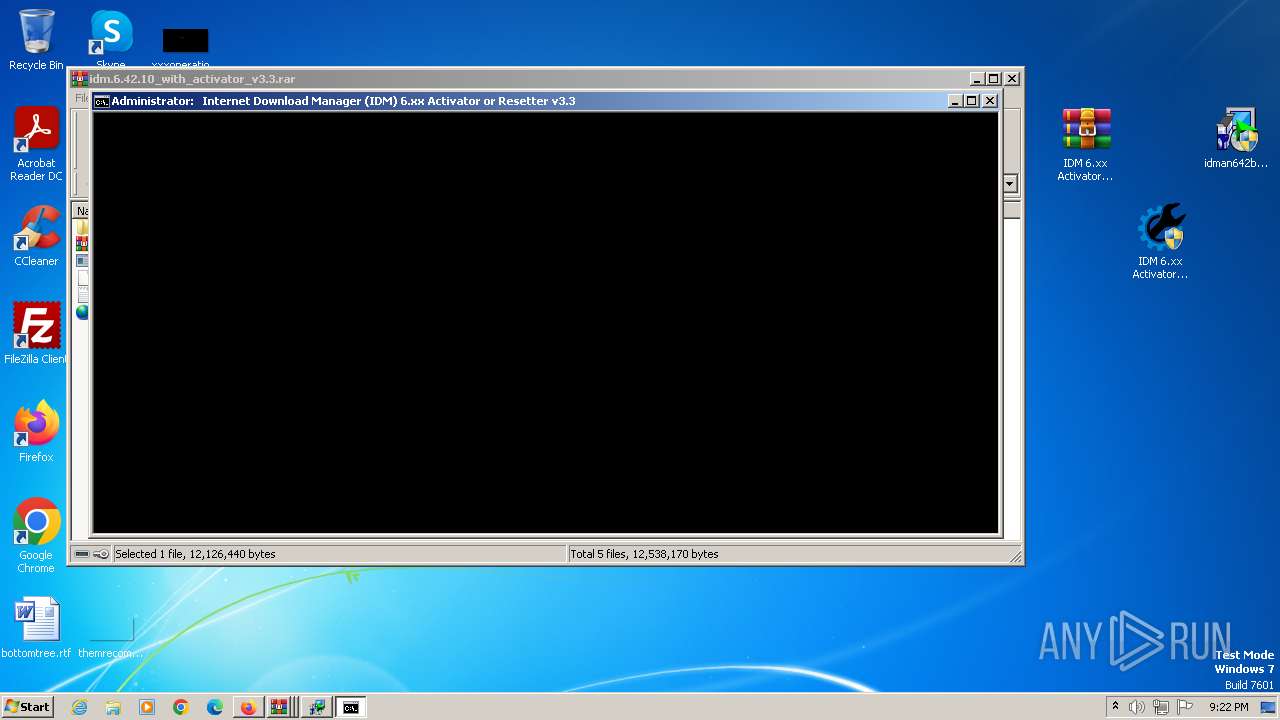Close the WinRAR archive window
The width and height of the screenshot is (1280, 720).
point(1012,79)
